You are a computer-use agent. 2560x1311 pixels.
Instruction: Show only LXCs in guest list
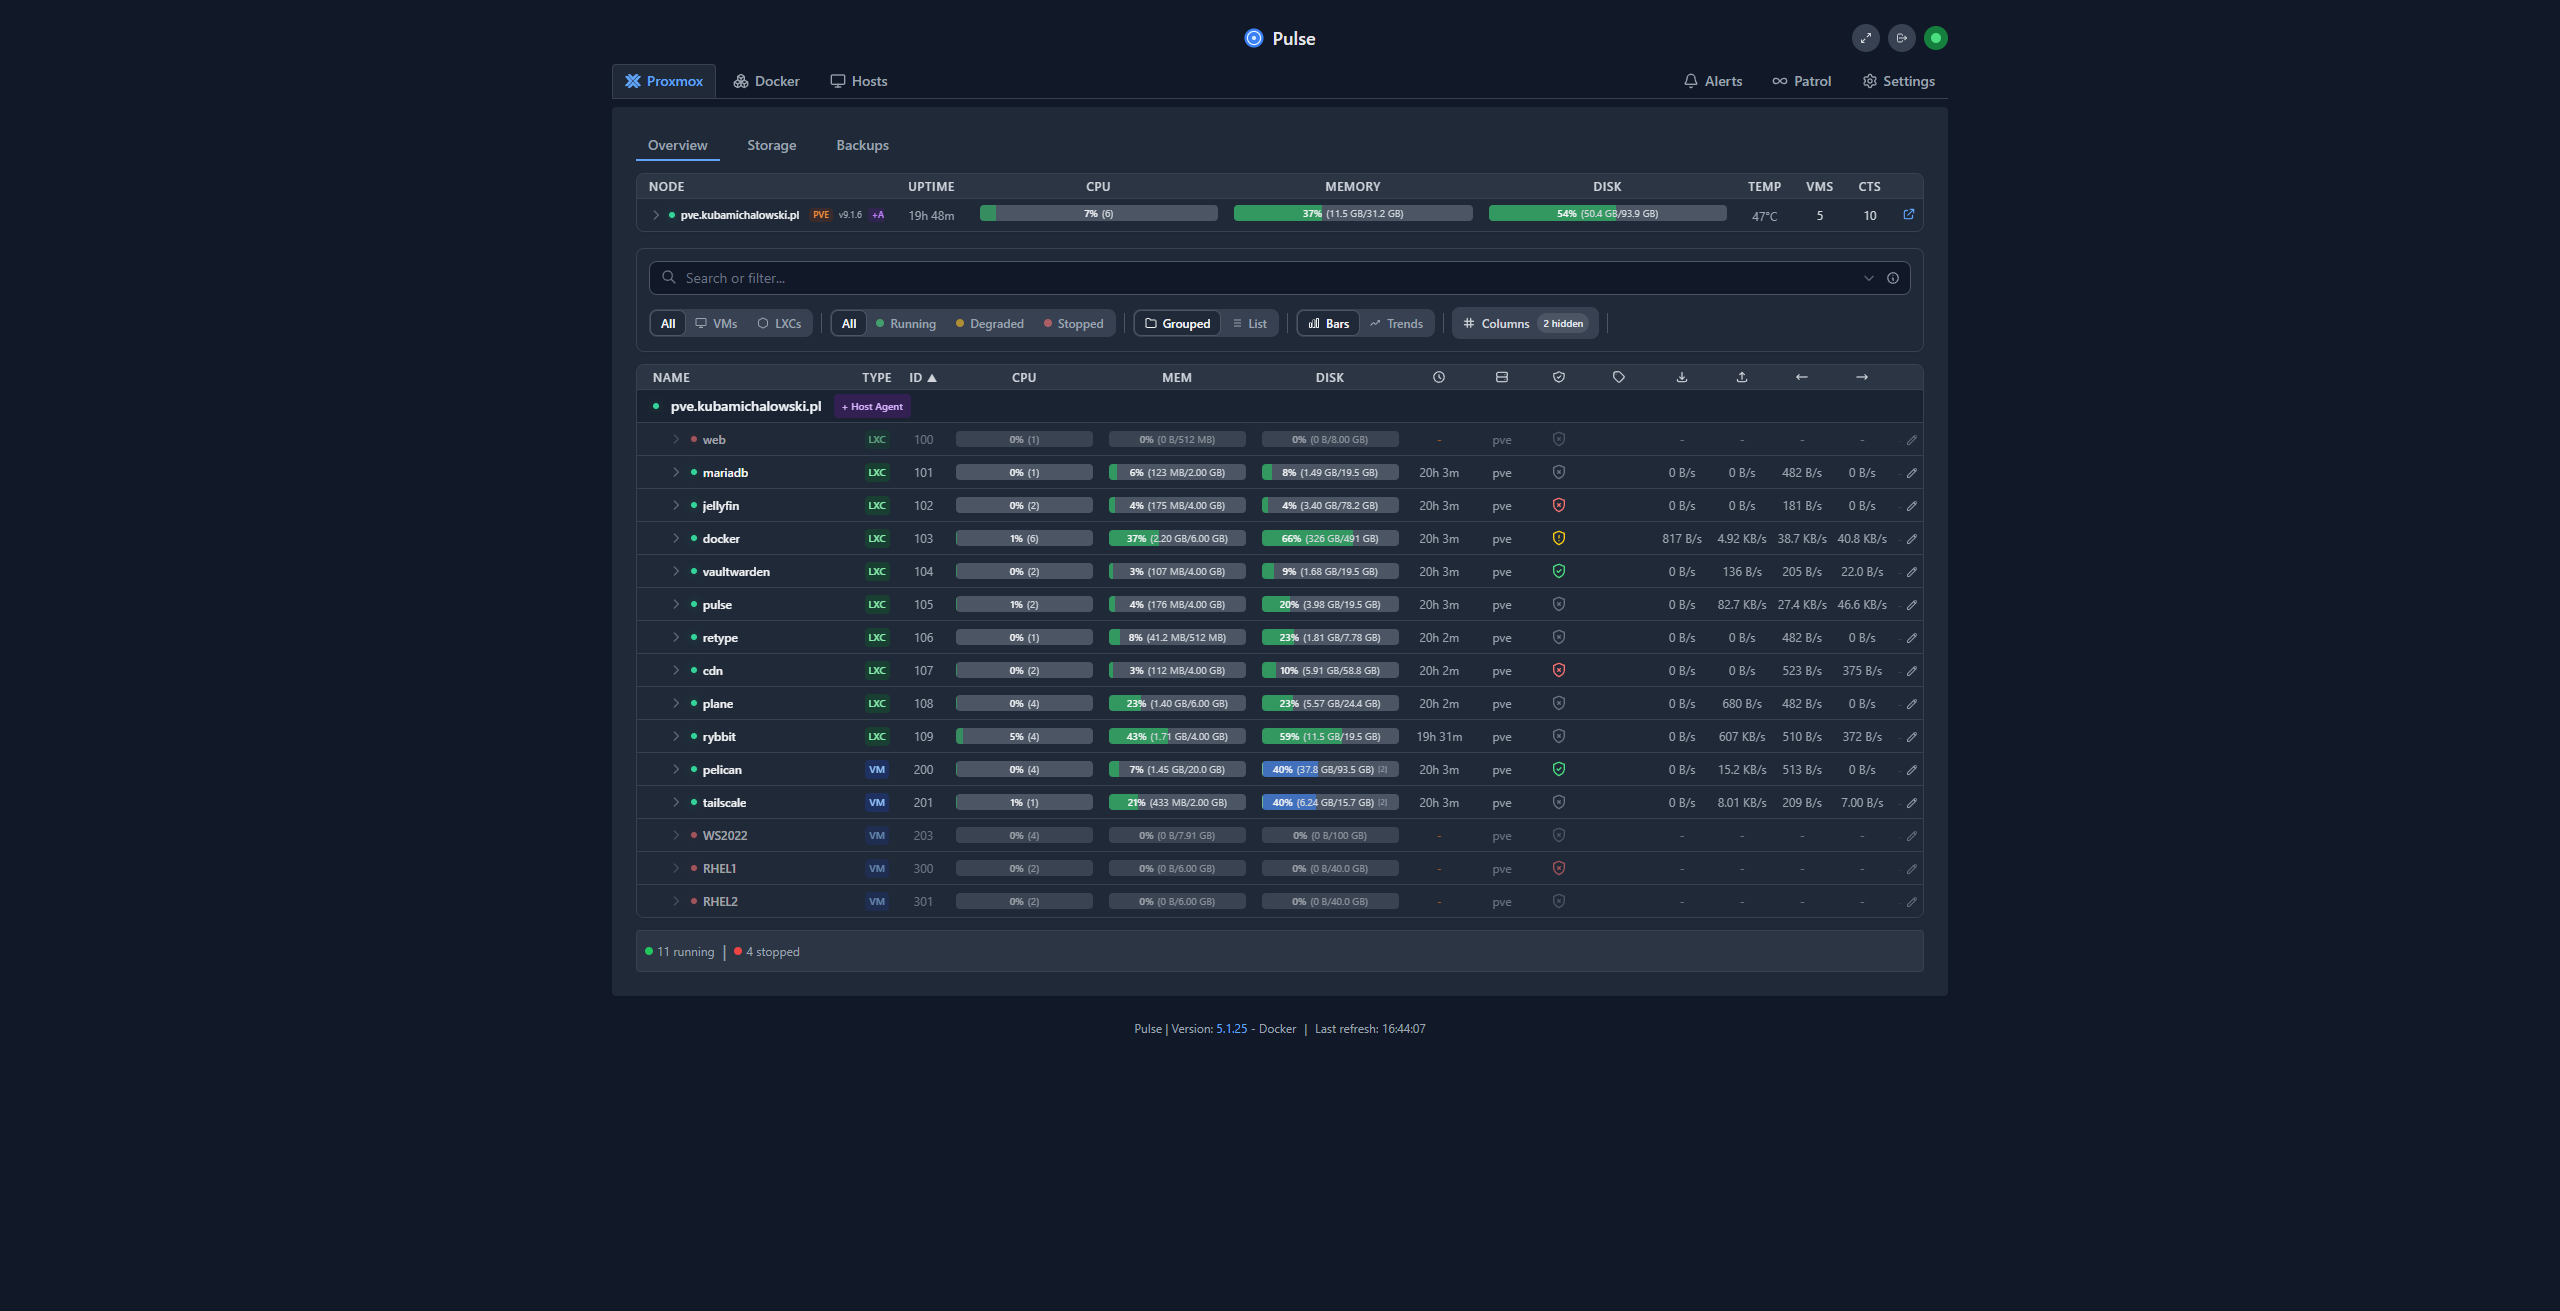click(779, 324)
